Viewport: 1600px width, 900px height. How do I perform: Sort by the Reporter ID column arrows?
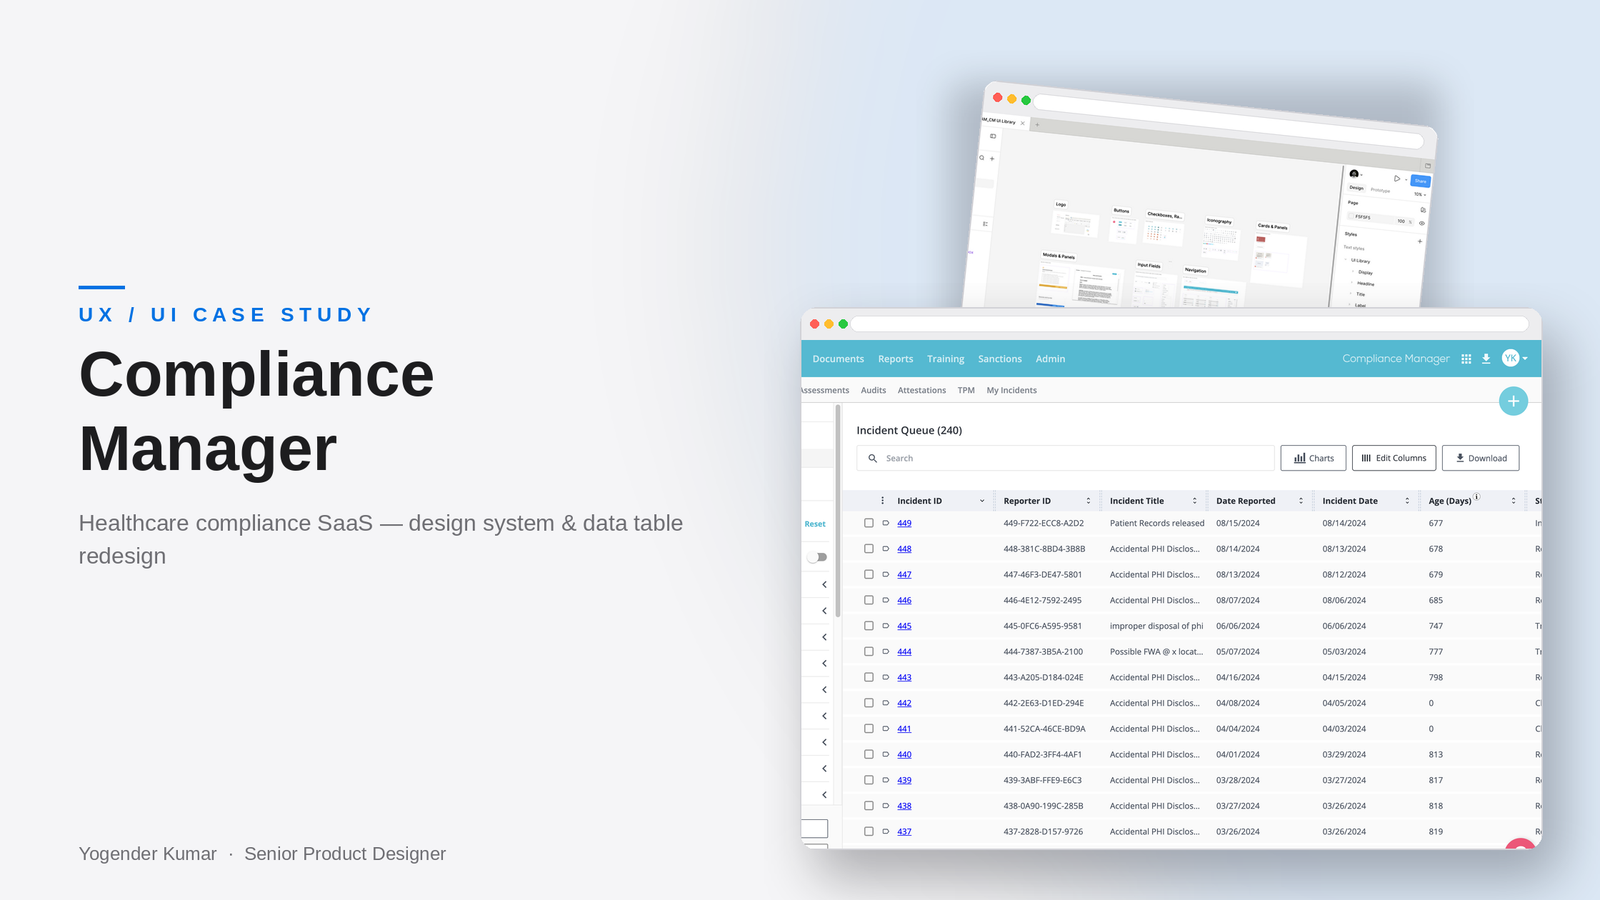1088,501
